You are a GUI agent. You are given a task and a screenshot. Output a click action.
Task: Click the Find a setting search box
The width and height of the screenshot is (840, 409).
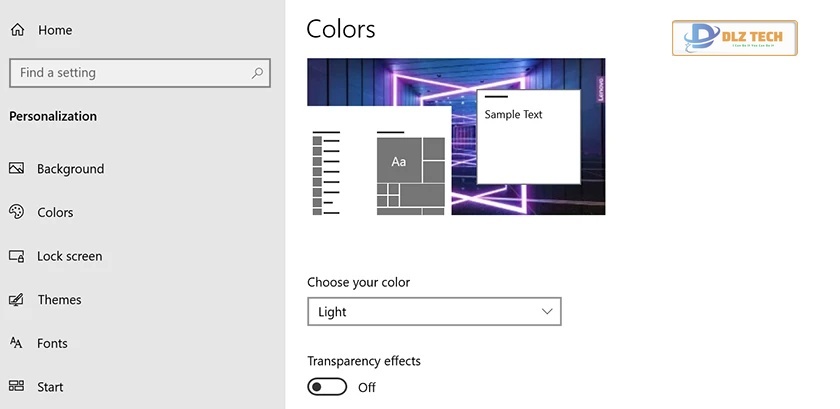pos(130,73)
